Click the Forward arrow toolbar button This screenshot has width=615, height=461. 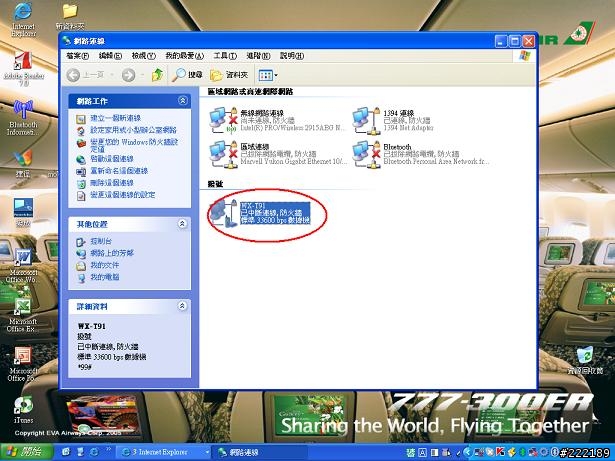pos(129,75)
